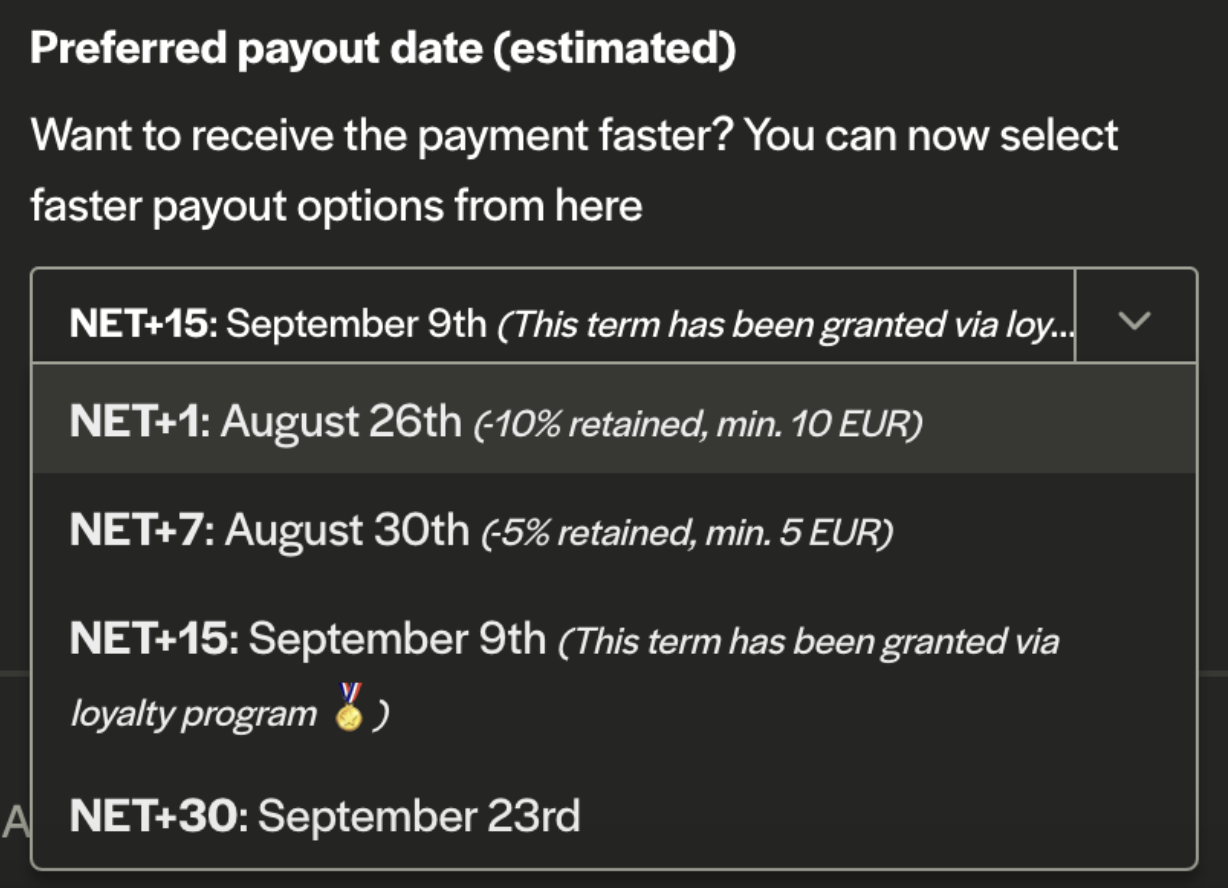Click the selected NET+15 combo box field

click(552, 322)
